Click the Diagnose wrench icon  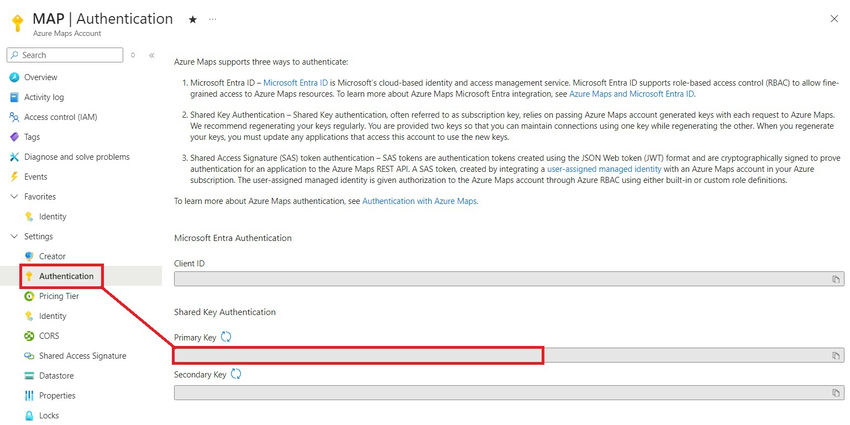click(15, 157)
